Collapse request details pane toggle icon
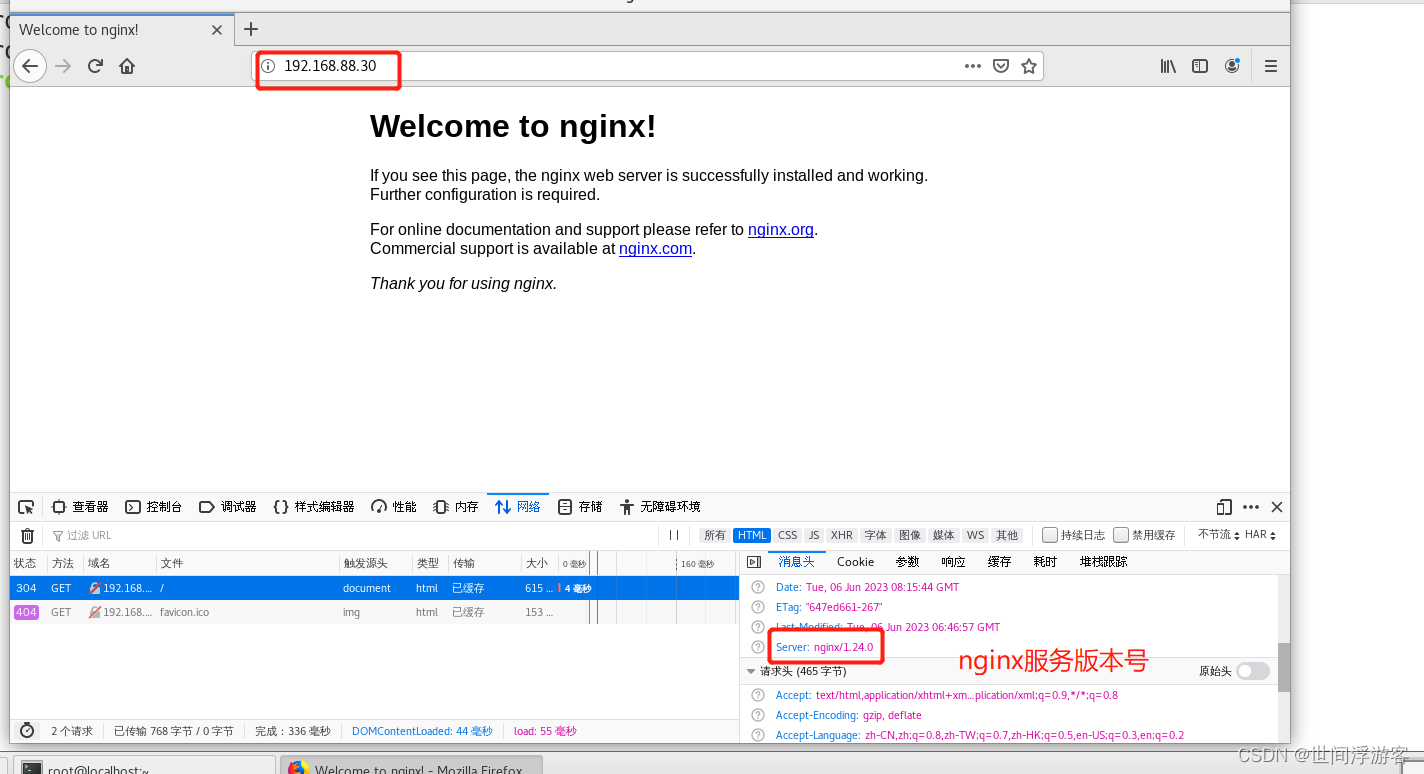The image size is (1424, 774). coord(754,562)
